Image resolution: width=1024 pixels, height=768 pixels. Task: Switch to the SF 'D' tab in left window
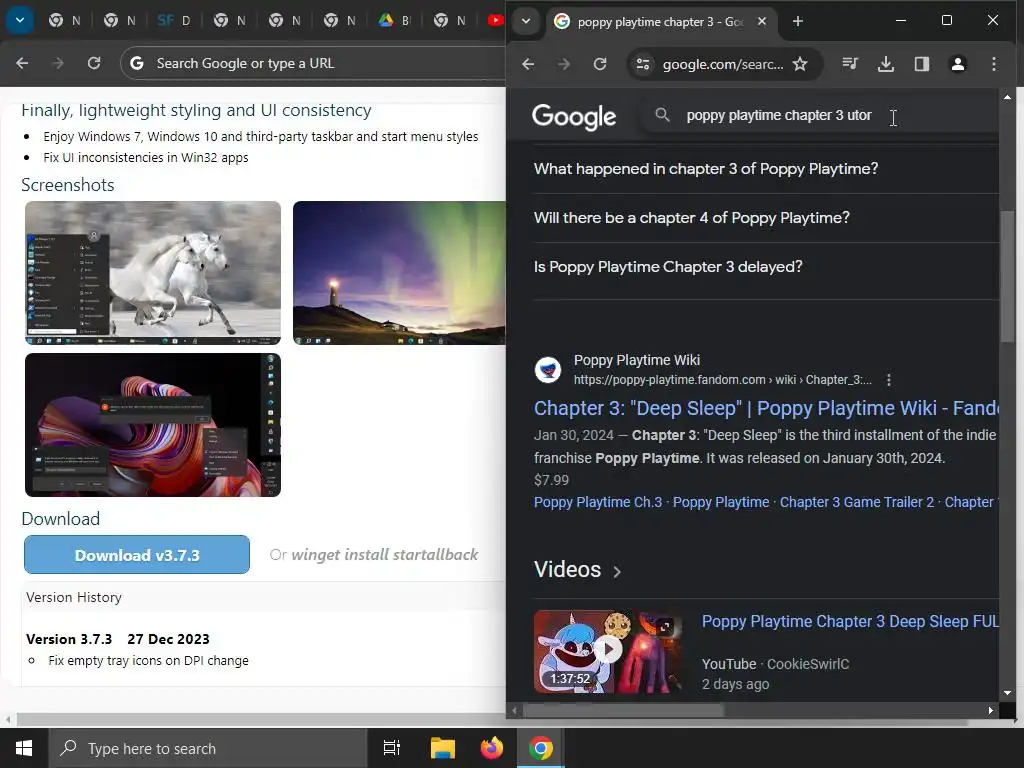point(174,21)
